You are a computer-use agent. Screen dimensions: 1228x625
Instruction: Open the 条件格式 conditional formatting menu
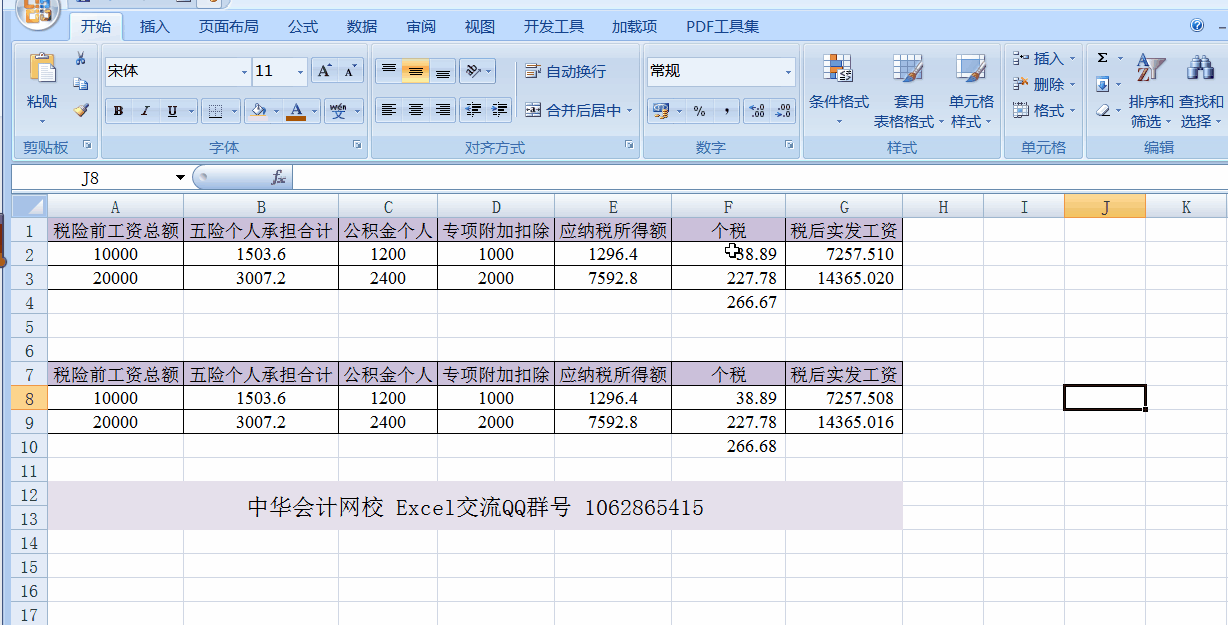tap(839, 91)
